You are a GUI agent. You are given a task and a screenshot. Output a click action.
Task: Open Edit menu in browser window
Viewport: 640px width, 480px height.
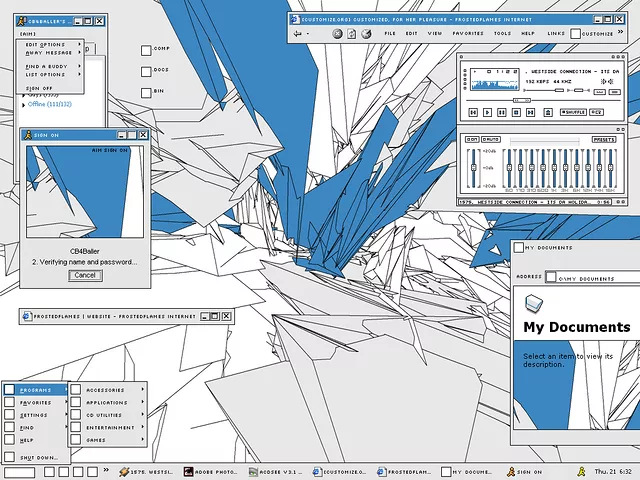[x=411, y=33]
